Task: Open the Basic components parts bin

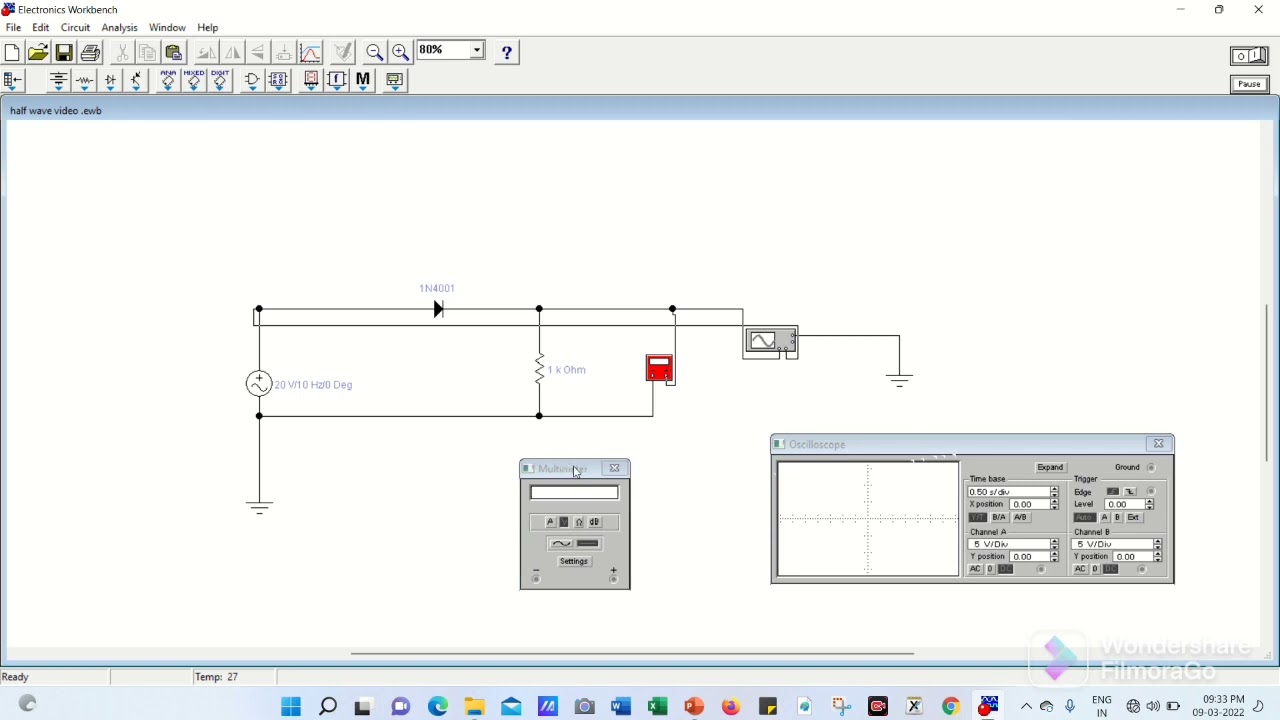Action: pyautogui.click(x=85, y=81)
